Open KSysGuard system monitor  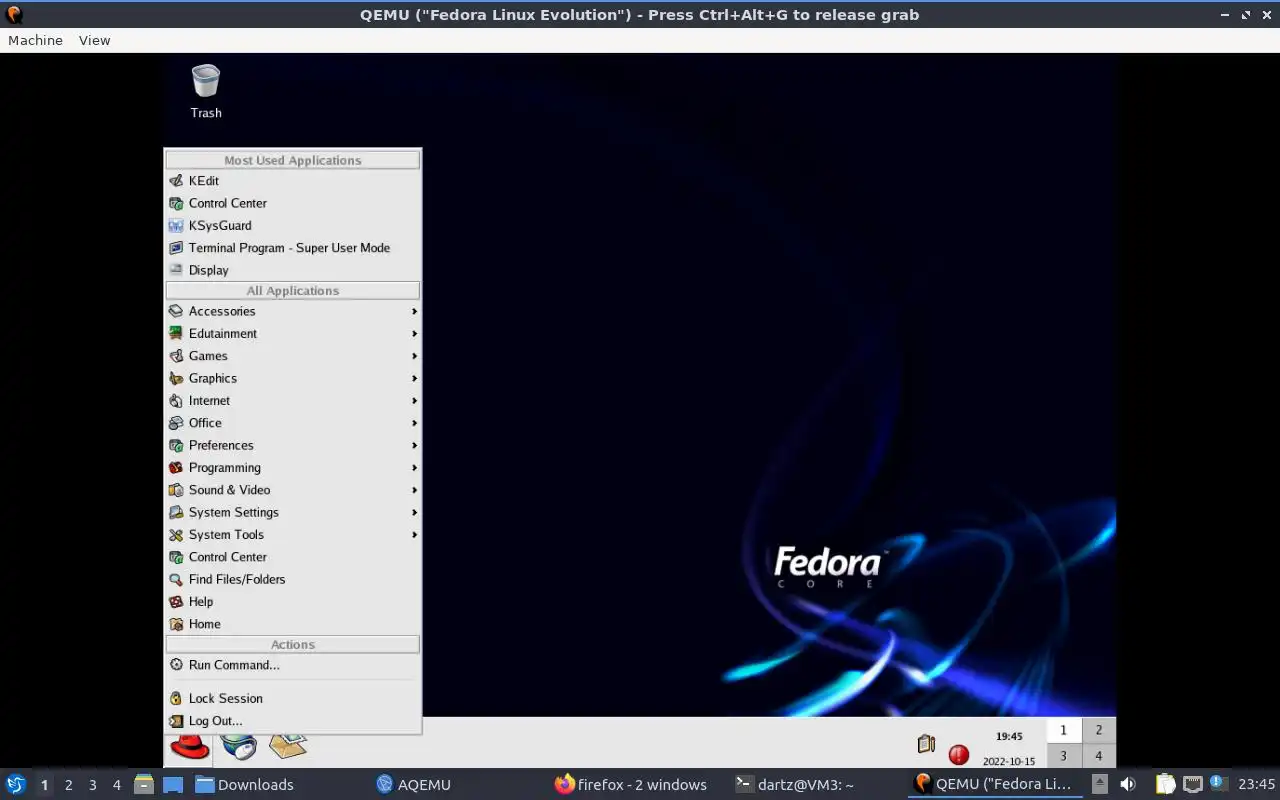pos(292,225)
